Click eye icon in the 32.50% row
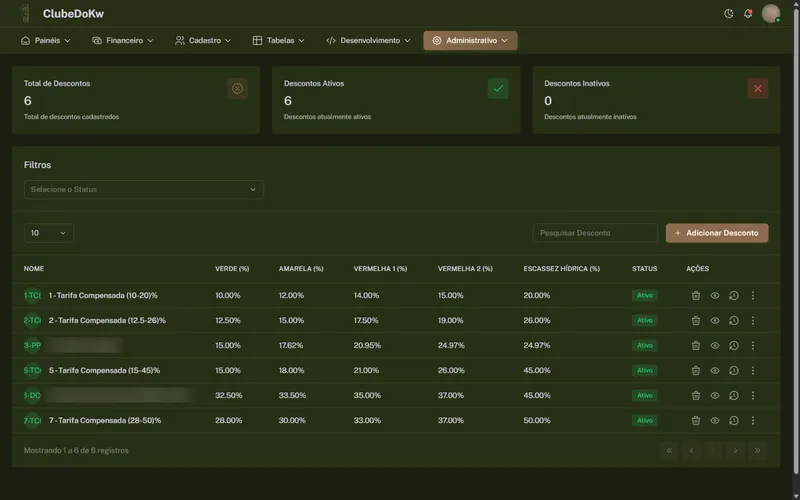800x500 pixels. [x=715, y=395]
